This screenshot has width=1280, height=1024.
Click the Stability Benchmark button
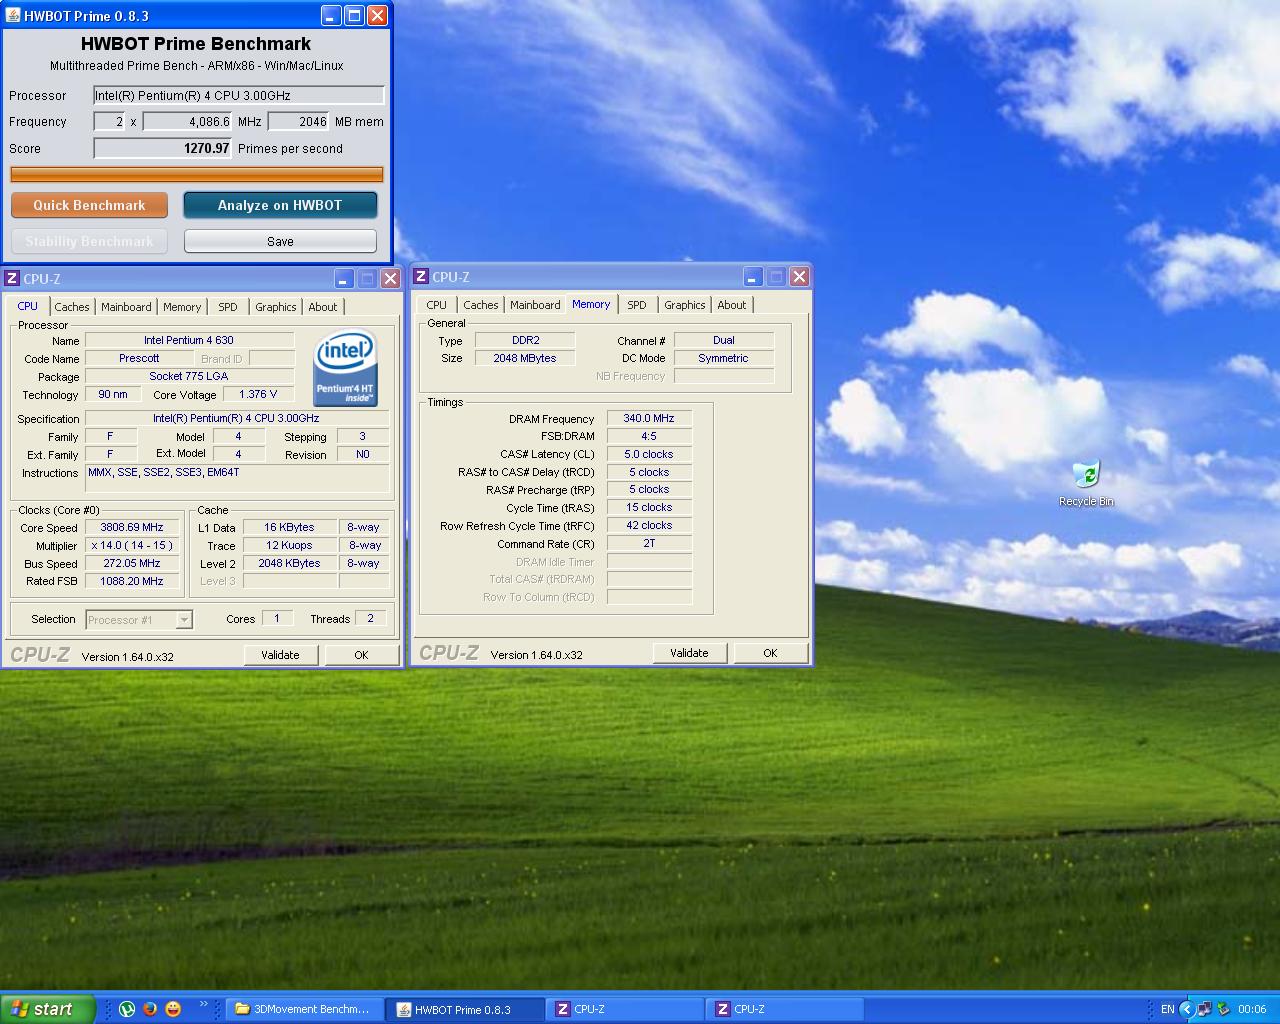[89, 241]
